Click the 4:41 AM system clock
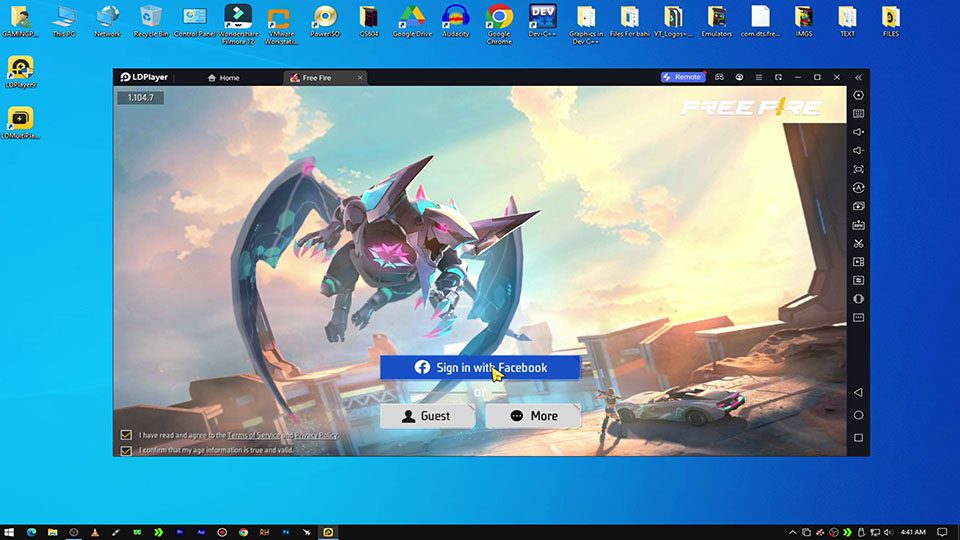This screenshot has width=960, height=540. pyautogui.click(x=913, y=532)
